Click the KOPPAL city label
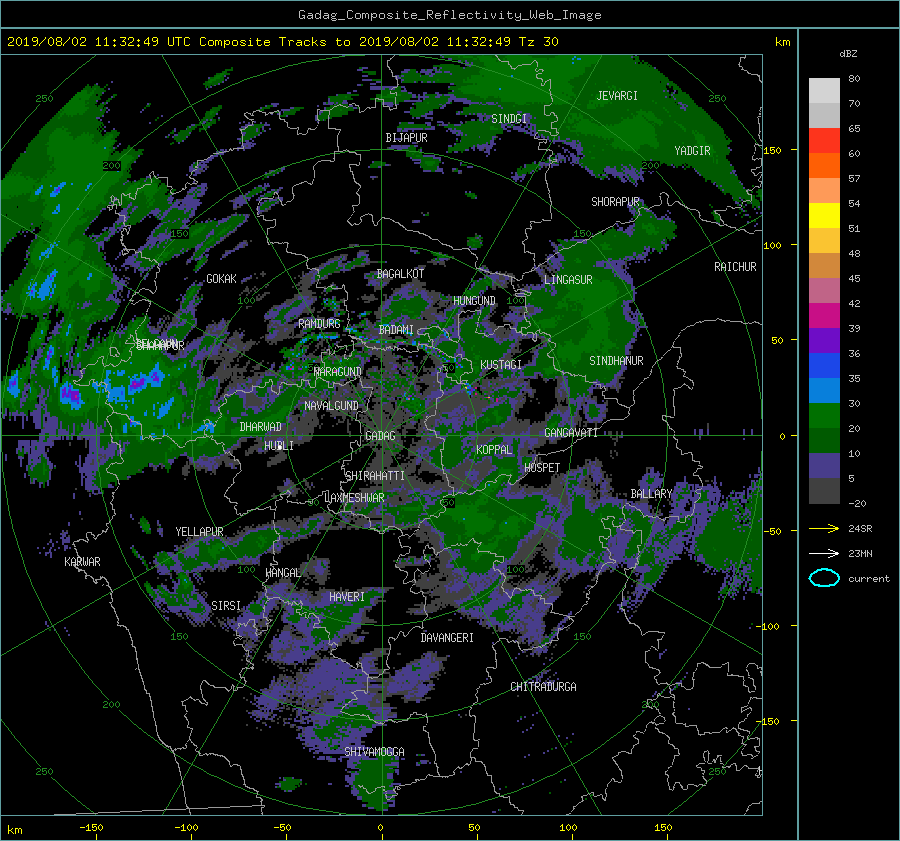The width and height of the screenshot is (900, 841). click(494, 450)
